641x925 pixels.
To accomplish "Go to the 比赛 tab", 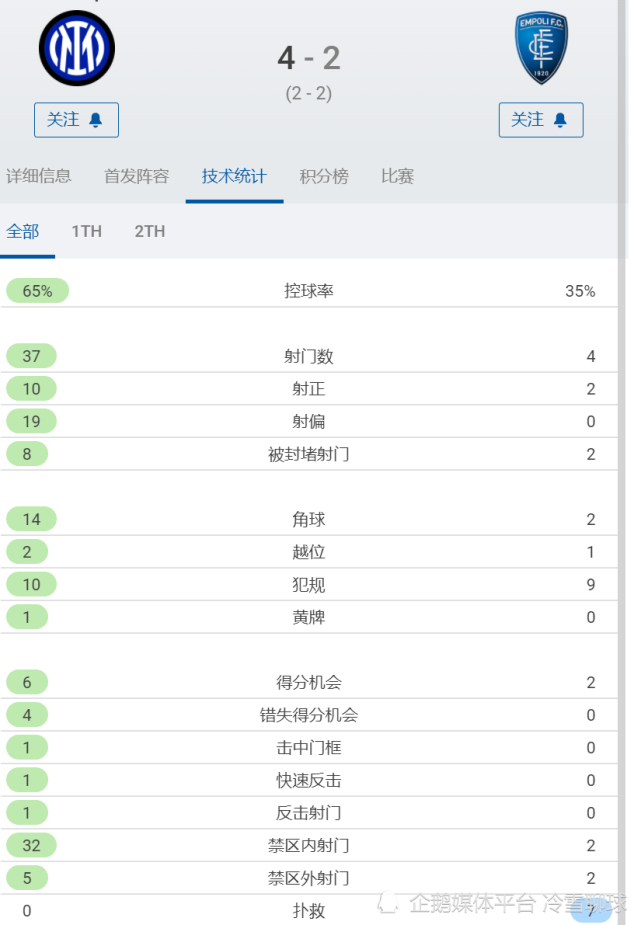I will [397, 176].
